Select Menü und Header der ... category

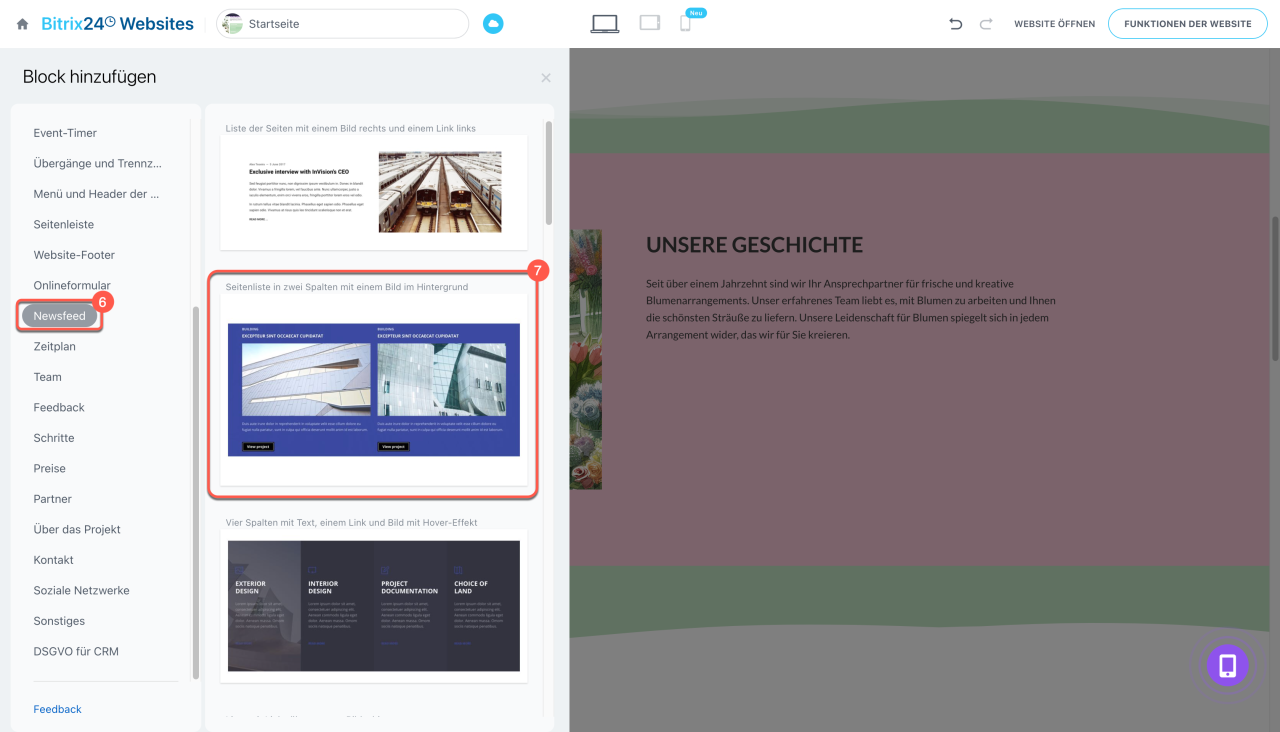click(x=96, y=194)
